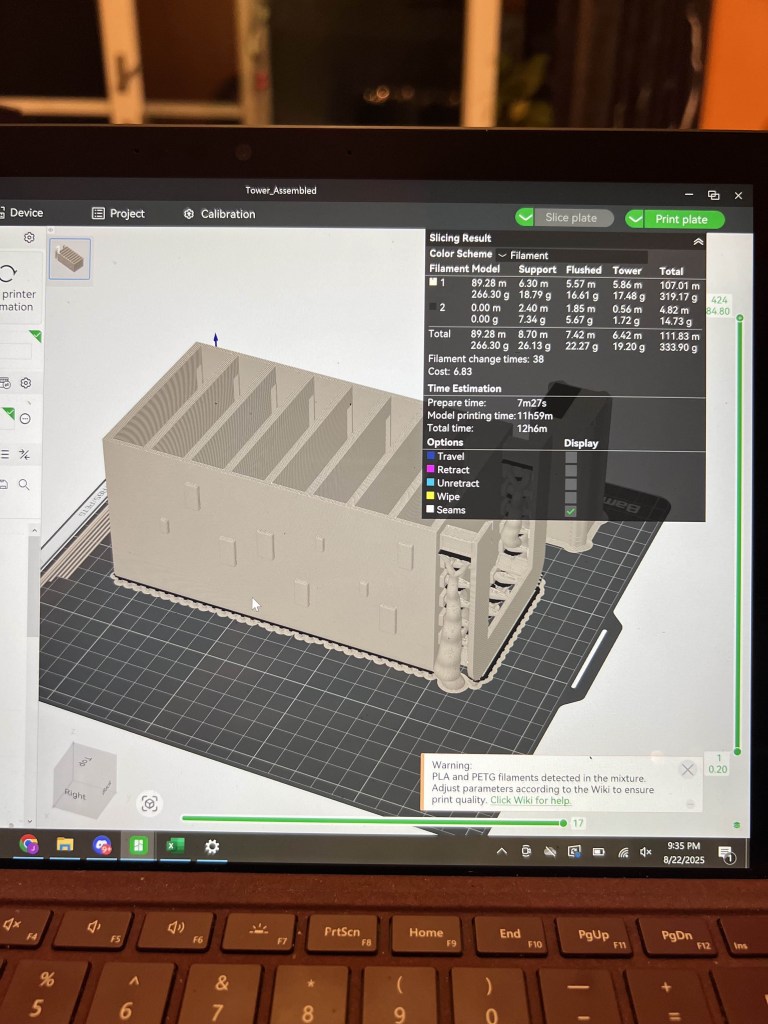Switch to the Project tab

[x=118, y=214]
